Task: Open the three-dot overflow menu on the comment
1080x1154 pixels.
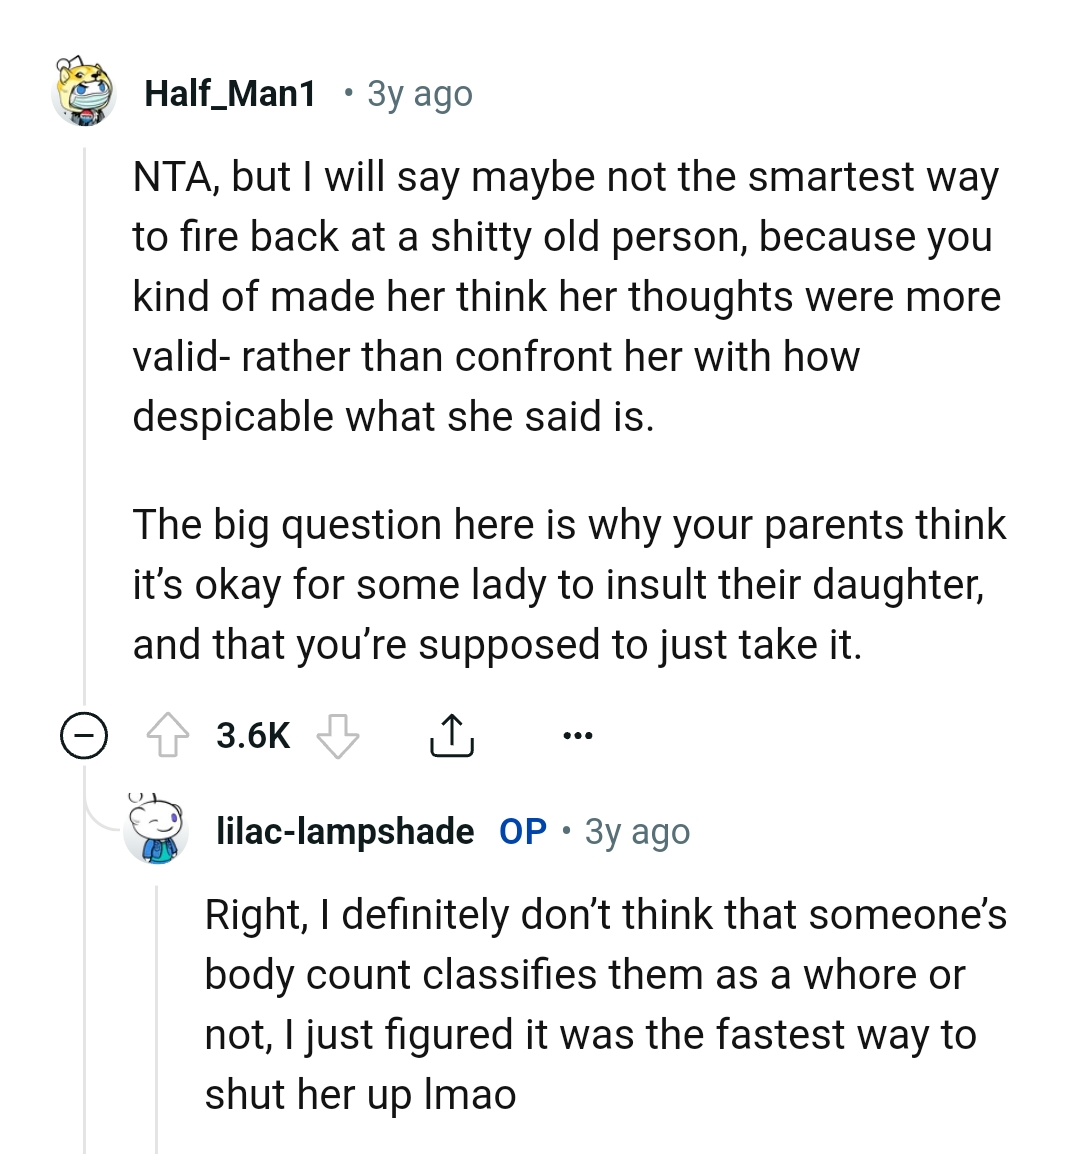Action: point(578,737)
